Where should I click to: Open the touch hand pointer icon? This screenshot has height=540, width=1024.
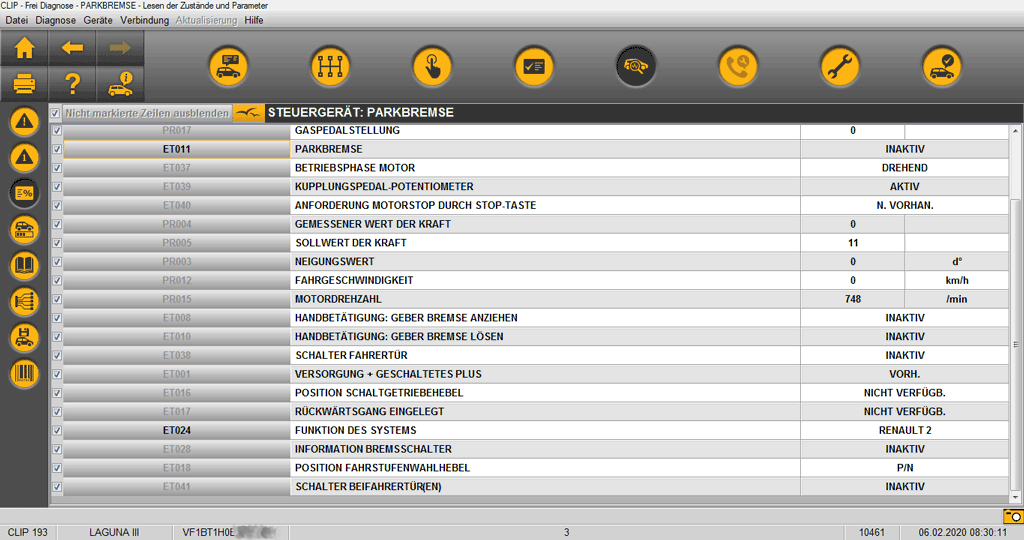coord(432,67)
